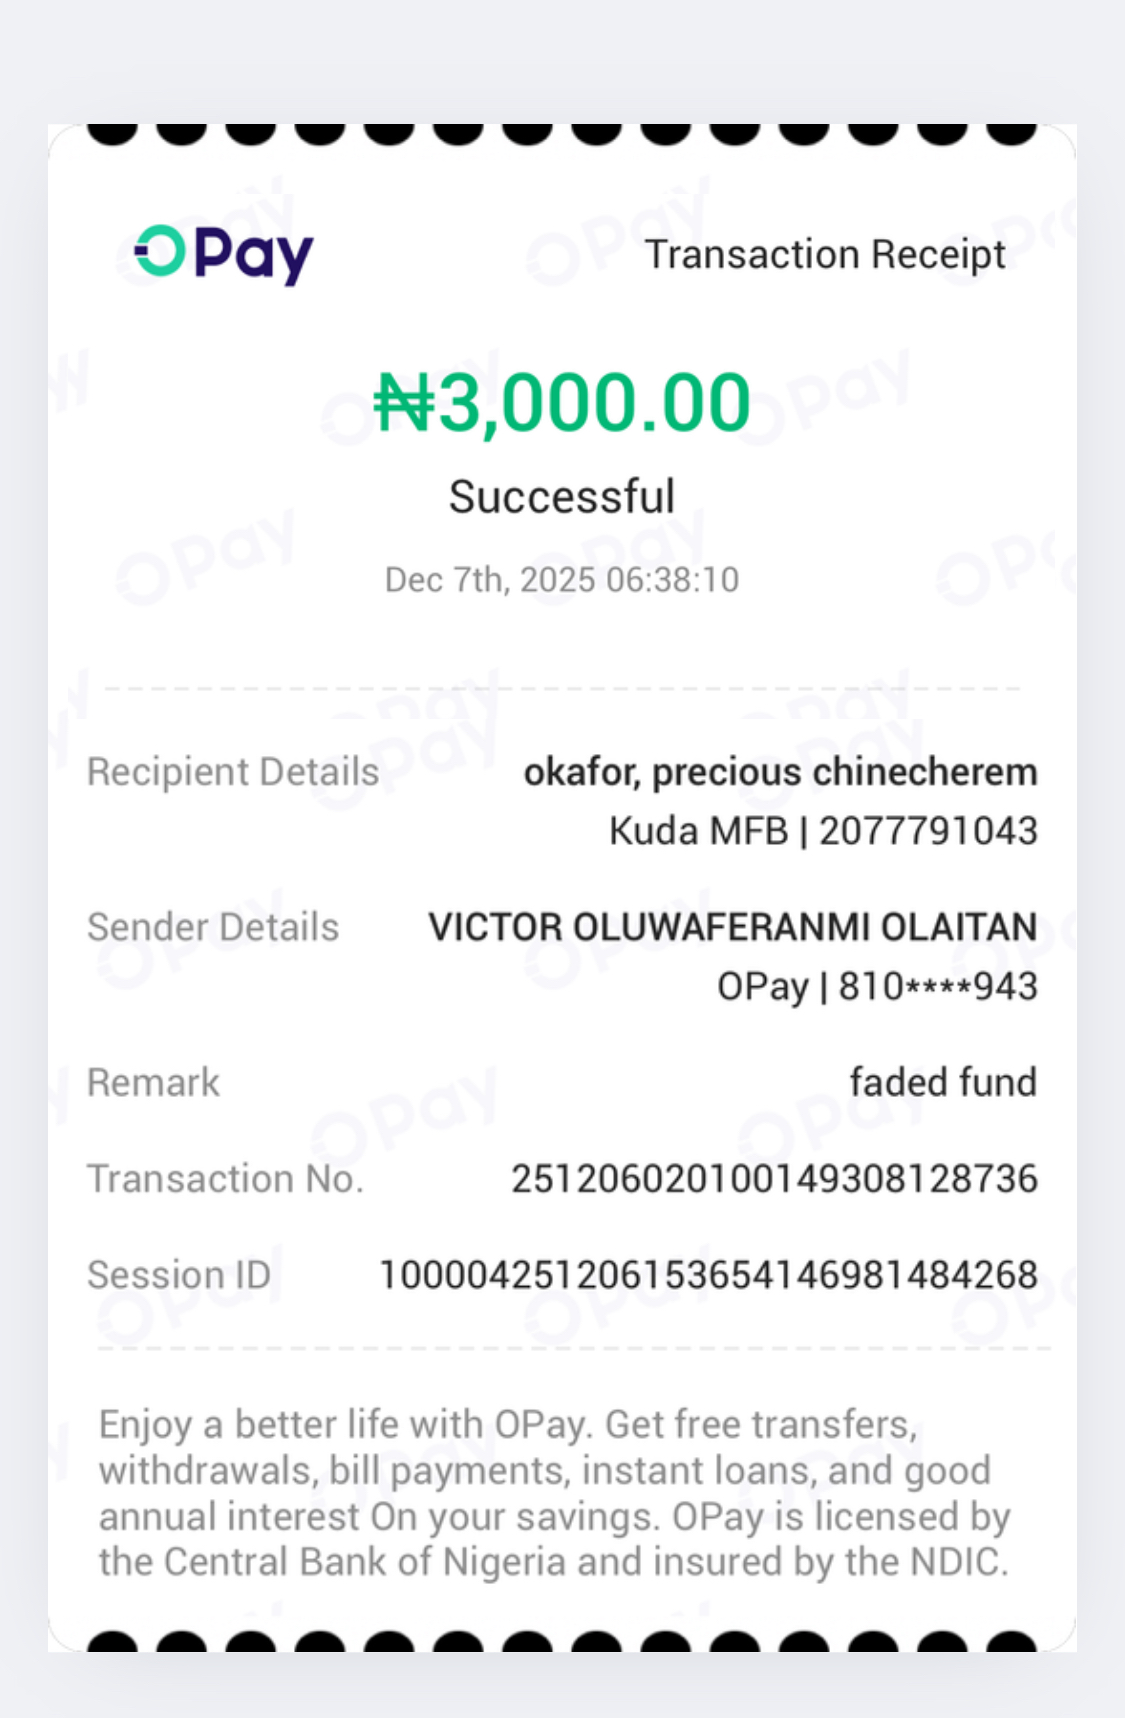
Task: Click the footer text about OPay licensing
Action: point(554,1493)
